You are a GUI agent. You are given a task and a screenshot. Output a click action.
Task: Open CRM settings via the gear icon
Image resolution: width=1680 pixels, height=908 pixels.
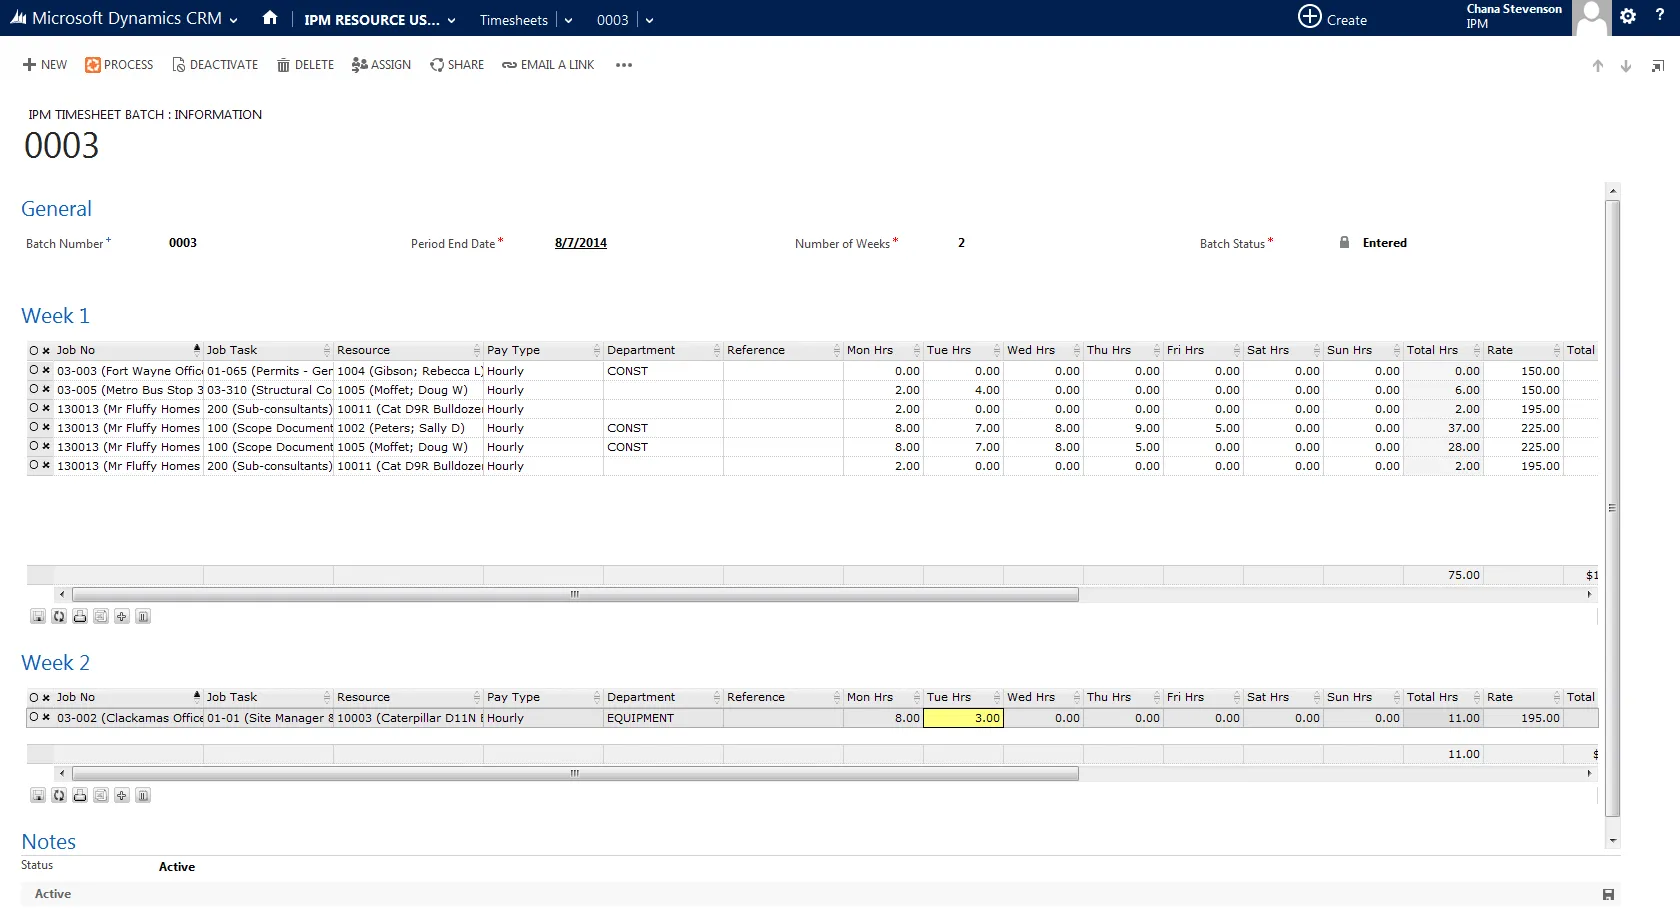click(1628, 17)
